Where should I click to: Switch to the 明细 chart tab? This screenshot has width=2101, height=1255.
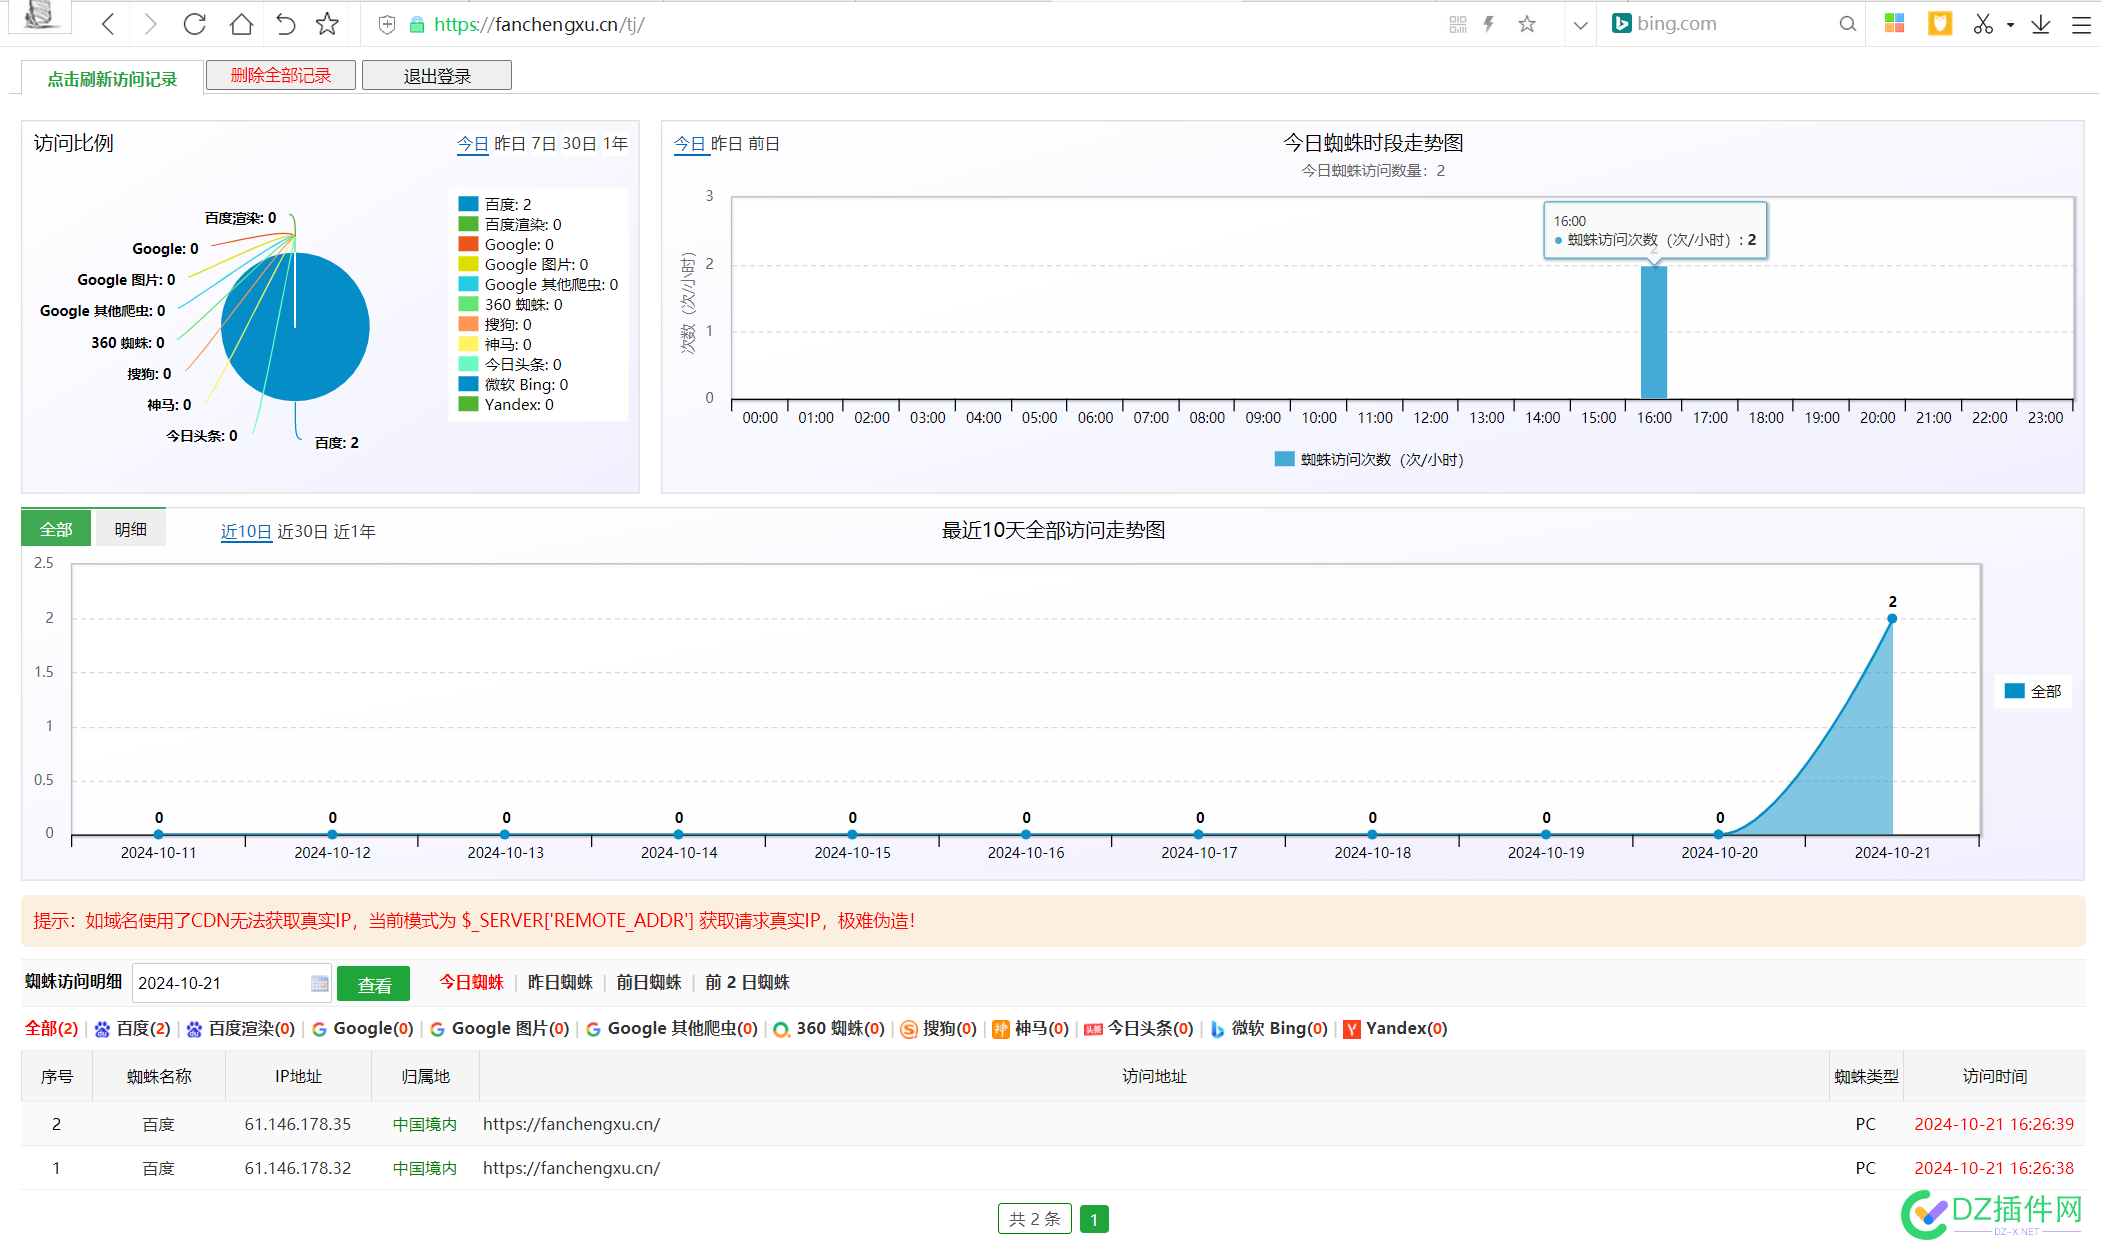[x=130, y=529]
